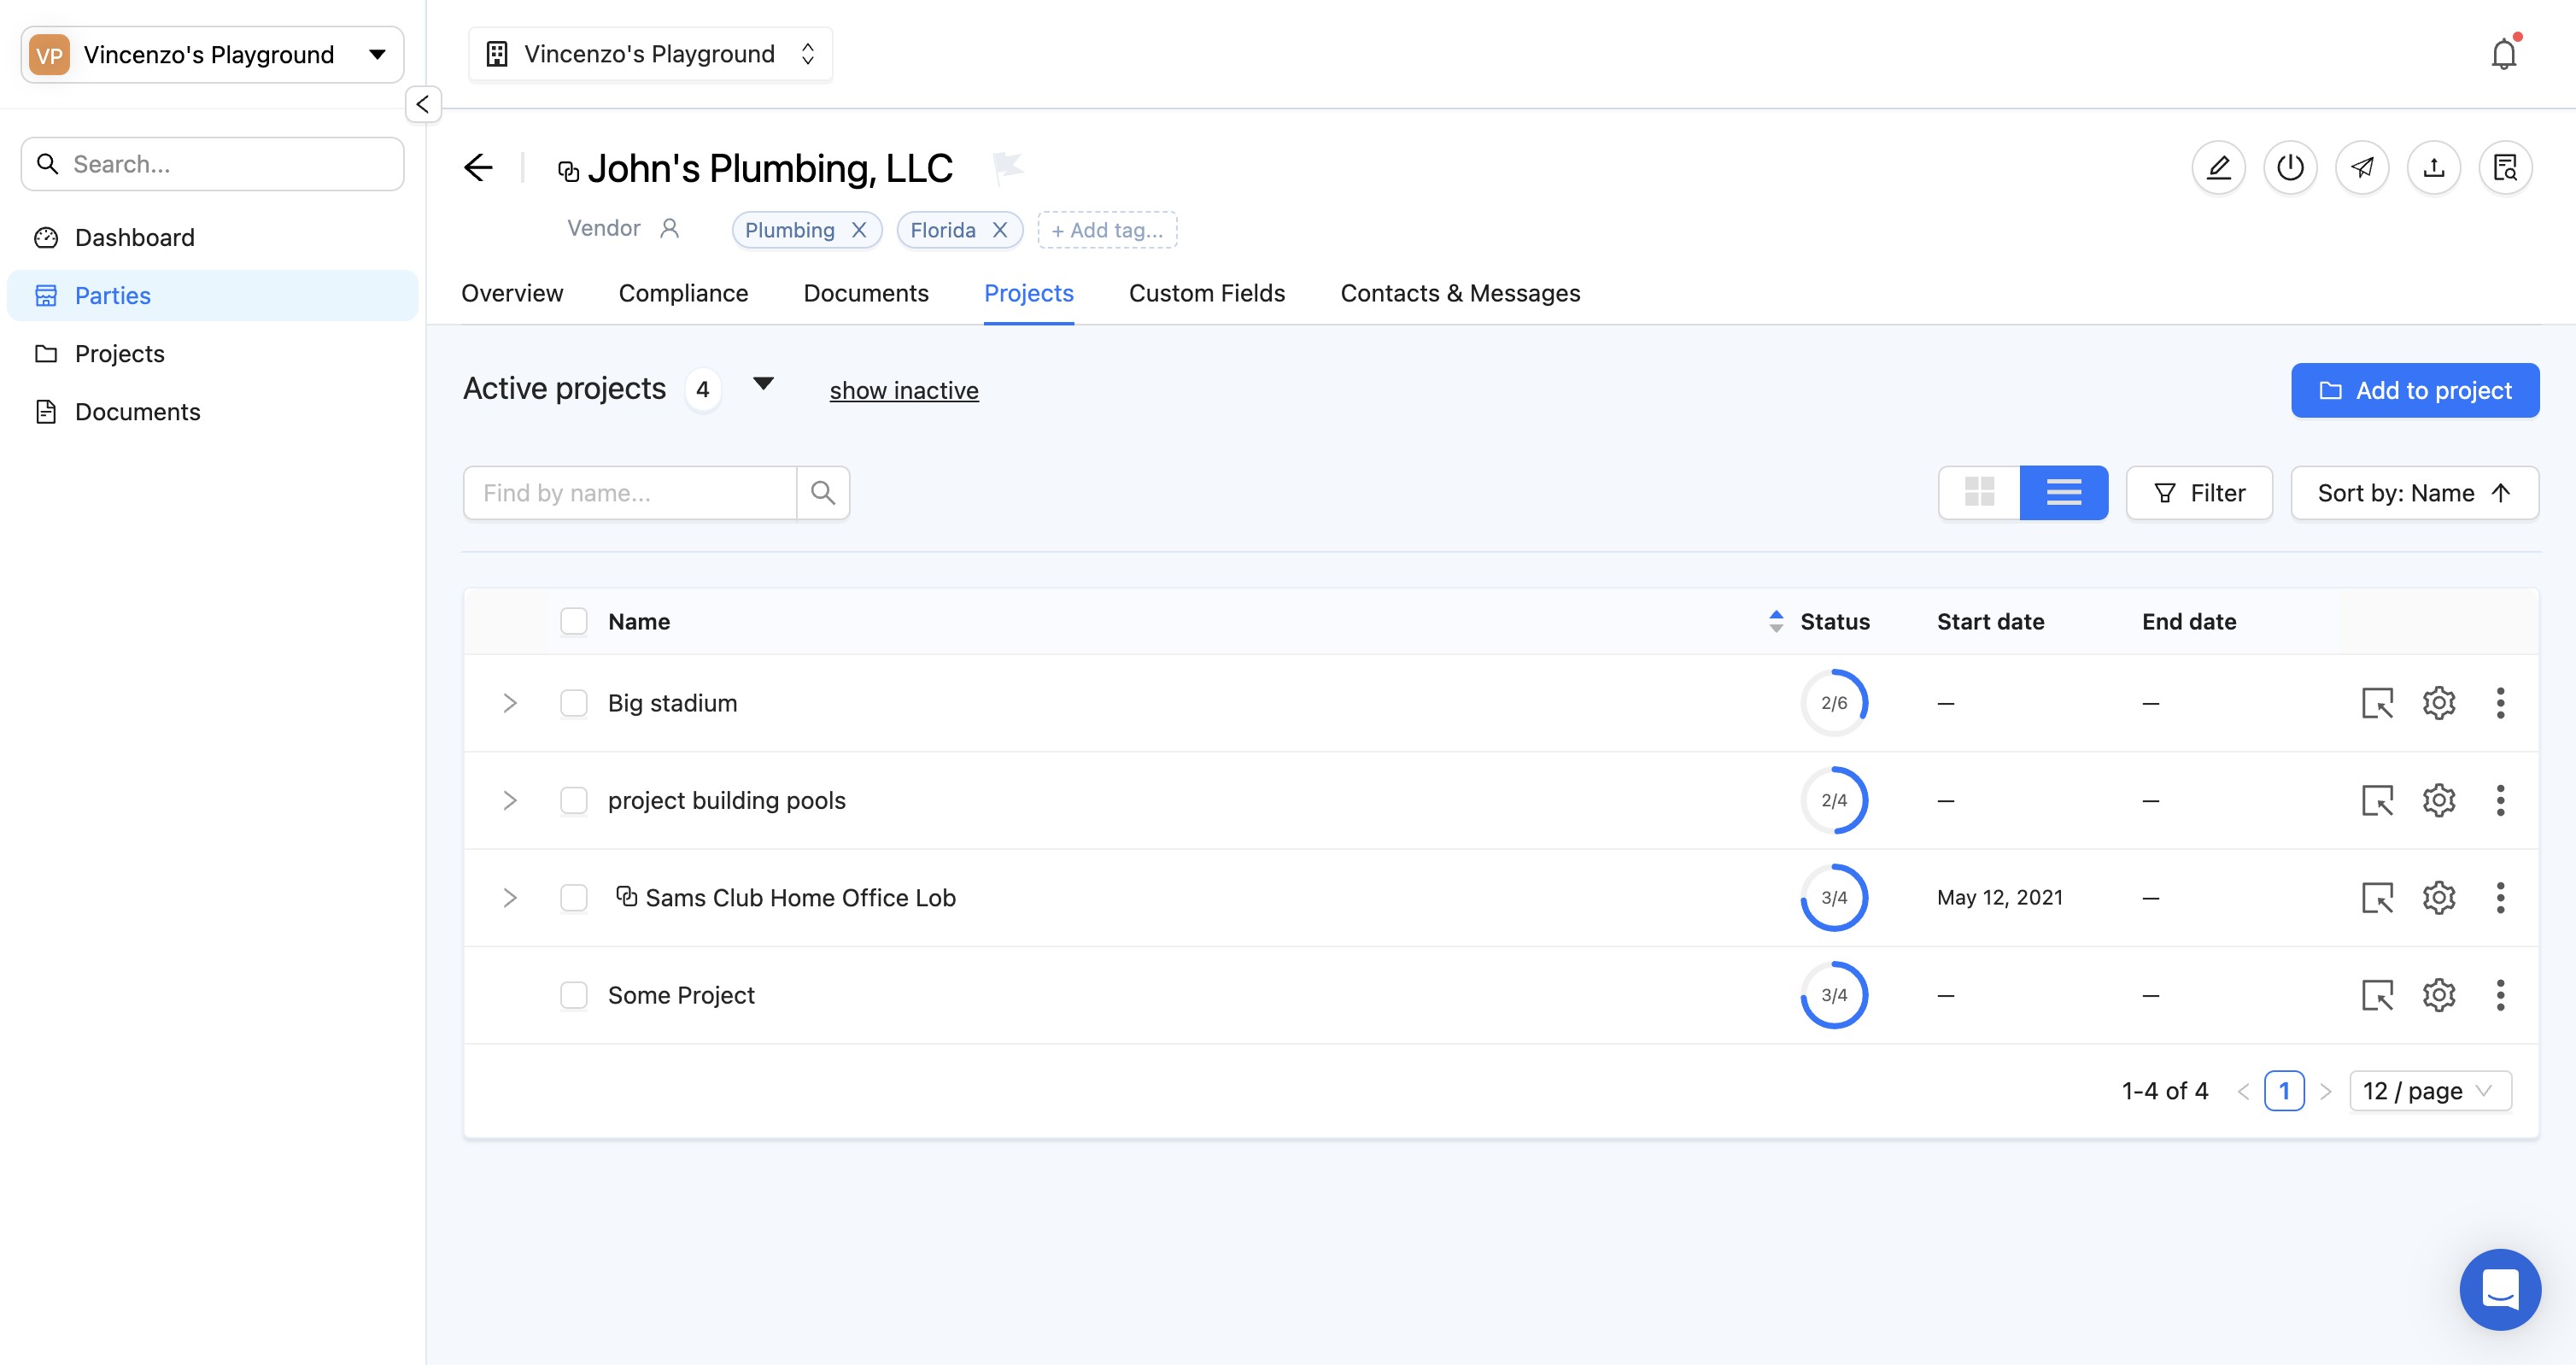Viewport: 2576px width, 1365px height.
Task: Open chat support bubble
Action: pyautogui.click(x=2500, y=1289)
